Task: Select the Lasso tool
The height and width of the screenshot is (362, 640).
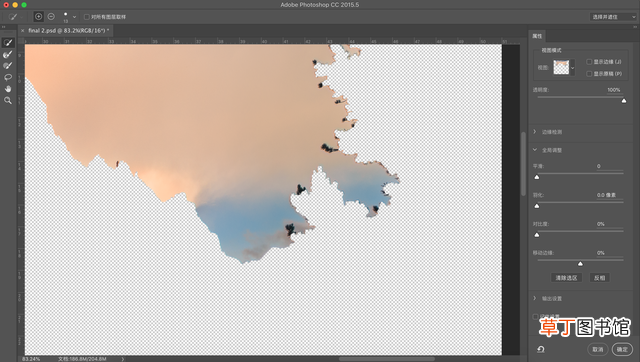Action: pos(8,77)
